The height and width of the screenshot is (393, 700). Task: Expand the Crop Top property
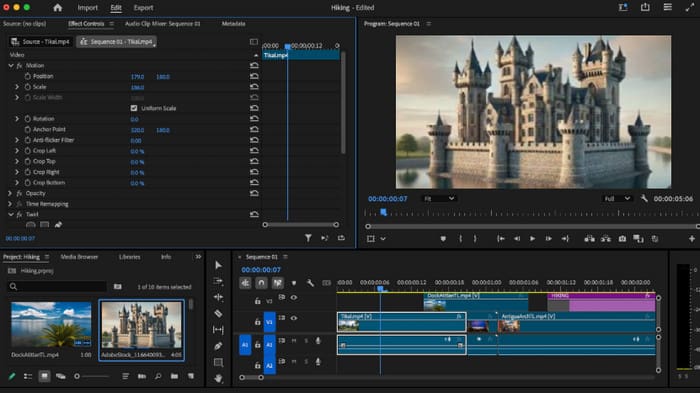(17, 161)
